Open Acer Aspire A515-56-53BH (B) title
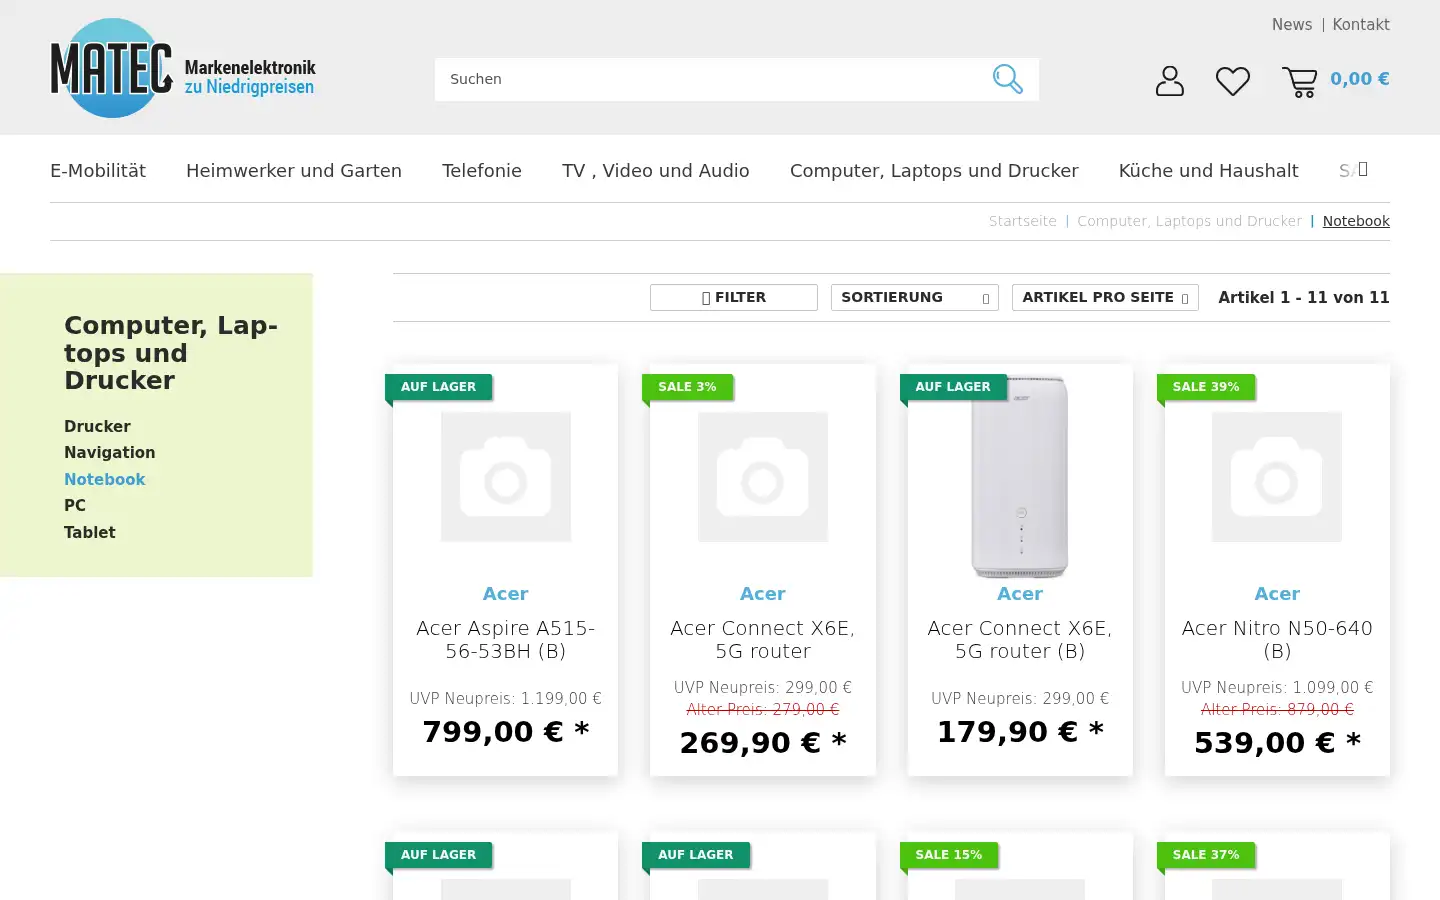 pos(506,640)
